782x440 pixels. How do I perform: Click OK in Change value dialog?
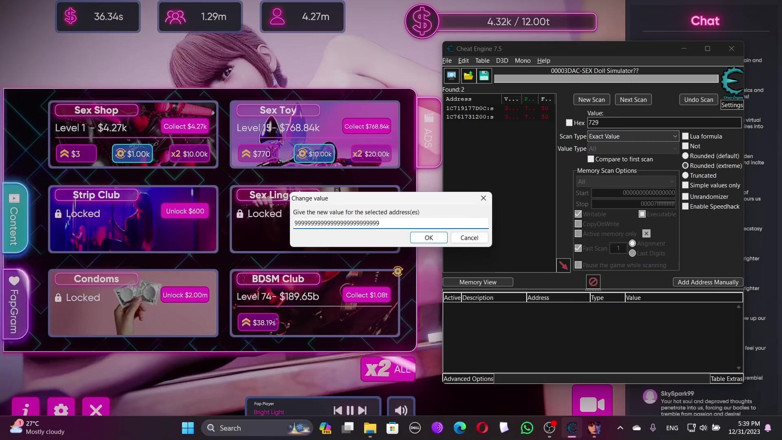[x=428, y=237]
